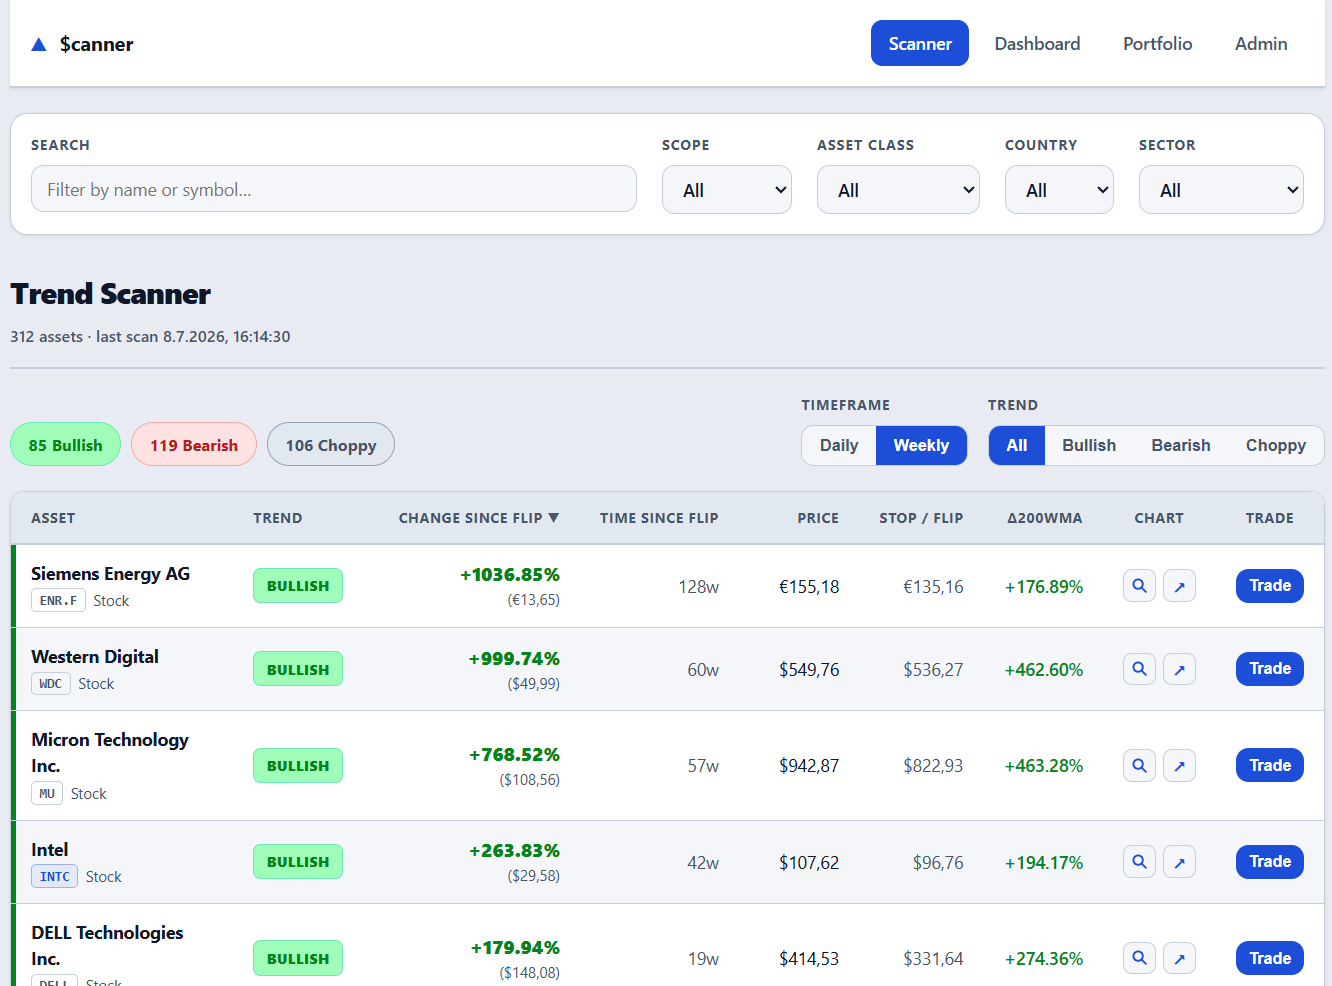This screenshot has height=986, width=1332.
Task: Click the blue triangle $canner logo
Action: (x=39, y=44)
